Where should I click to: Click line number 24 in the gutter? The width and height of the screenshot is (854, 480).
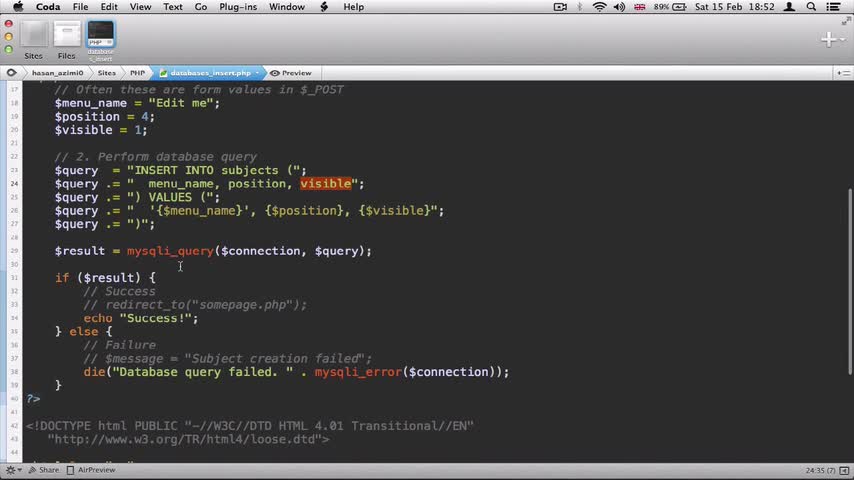pos(14,184)
